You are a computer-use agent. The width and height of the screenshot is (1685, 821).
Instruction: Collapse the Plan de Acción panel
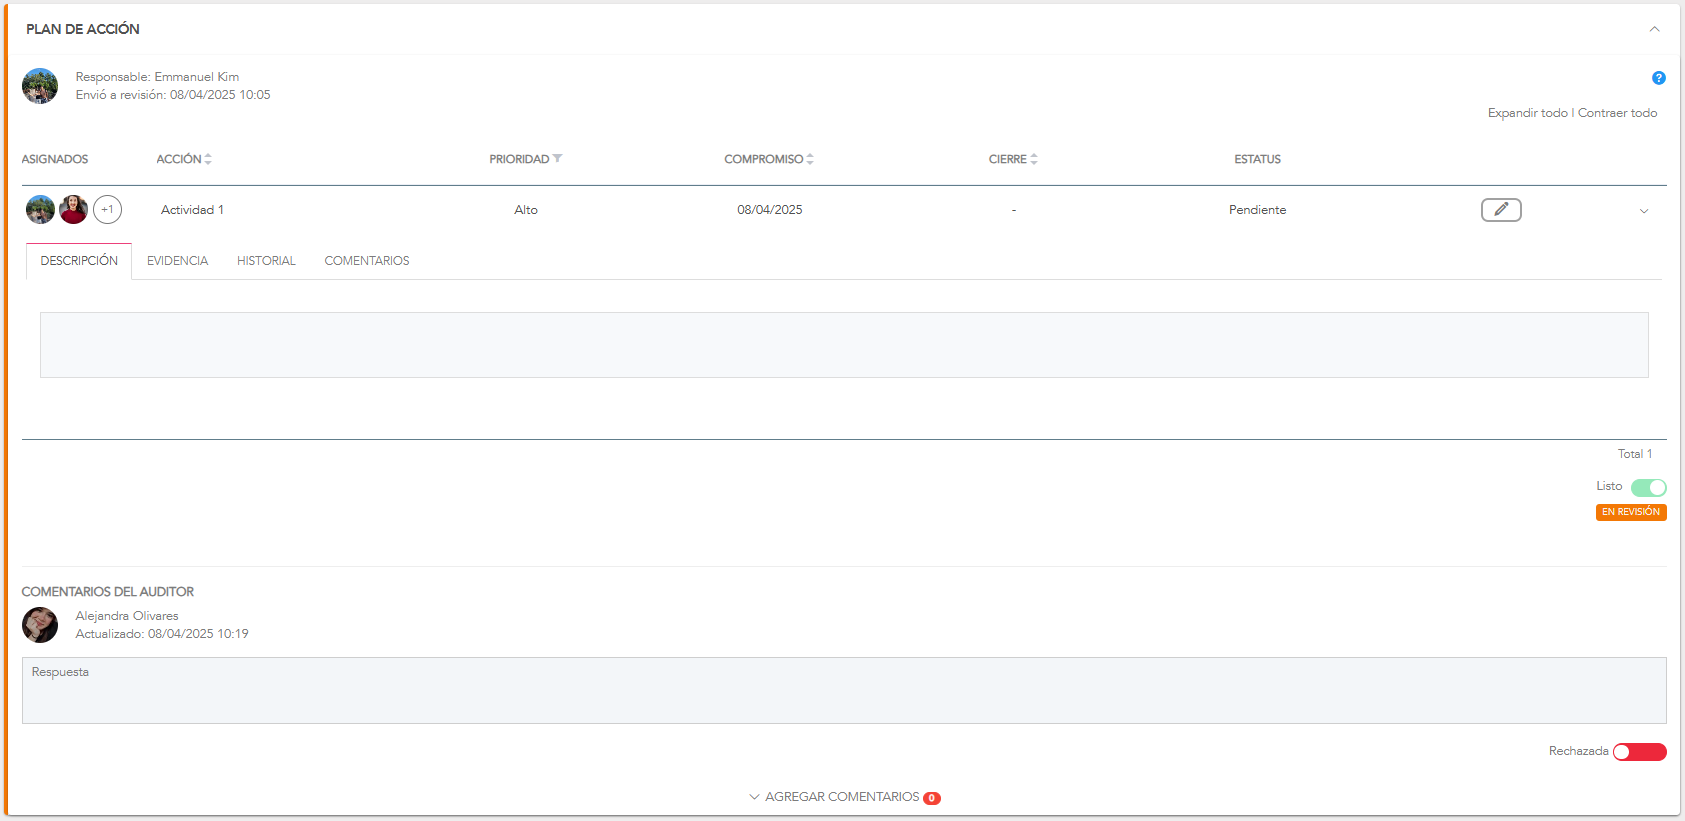1654,29
